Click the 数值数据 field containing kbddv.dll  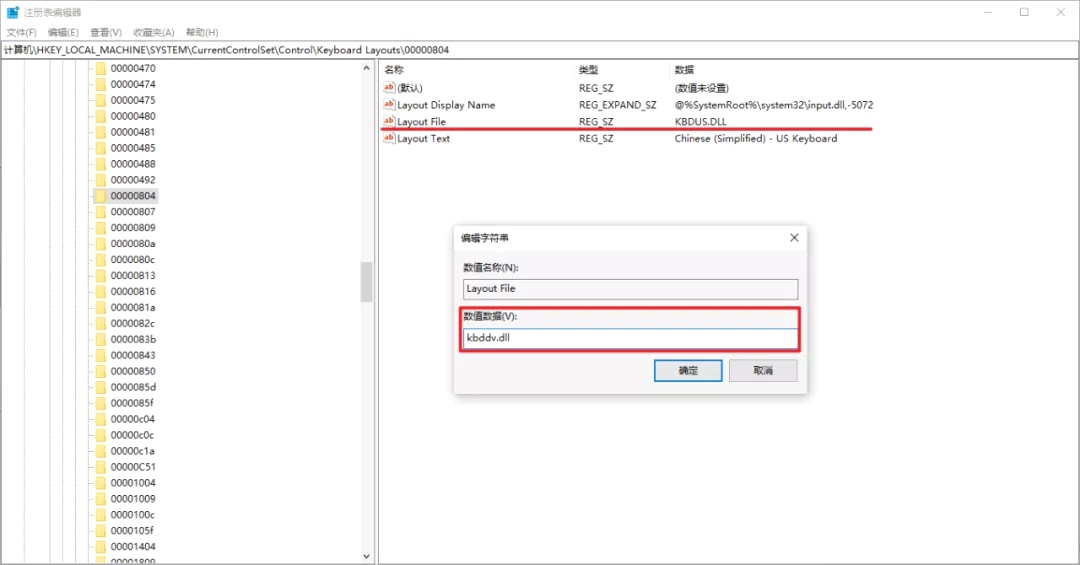(630, 338)
